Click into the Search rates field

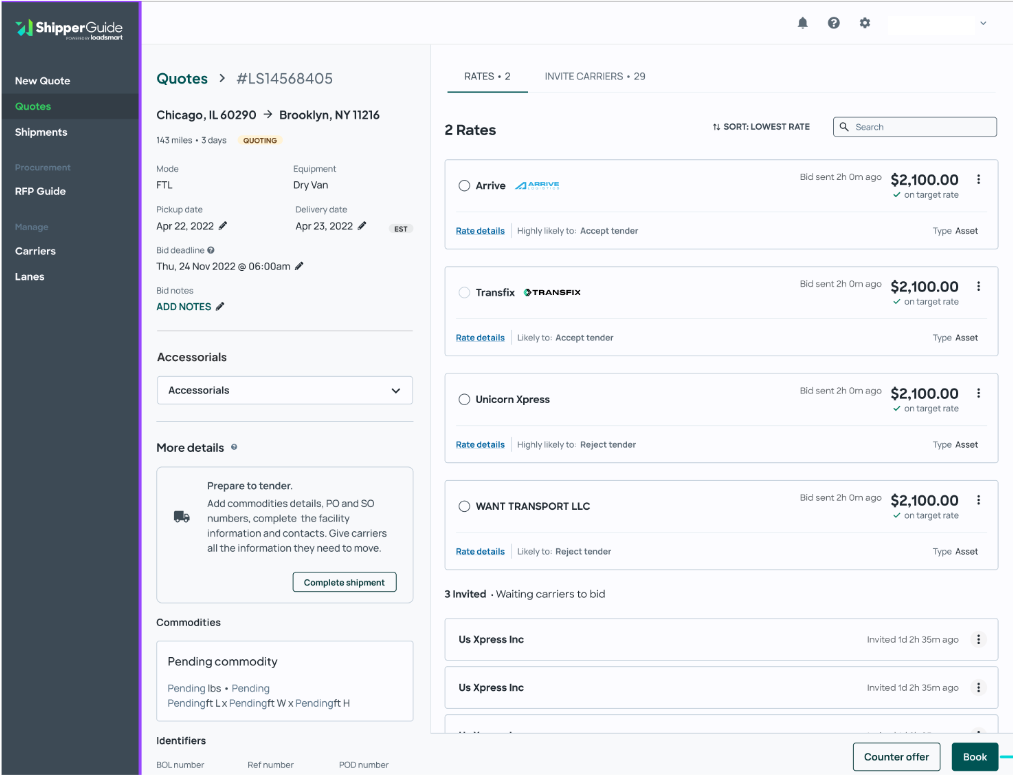[915, 127]
